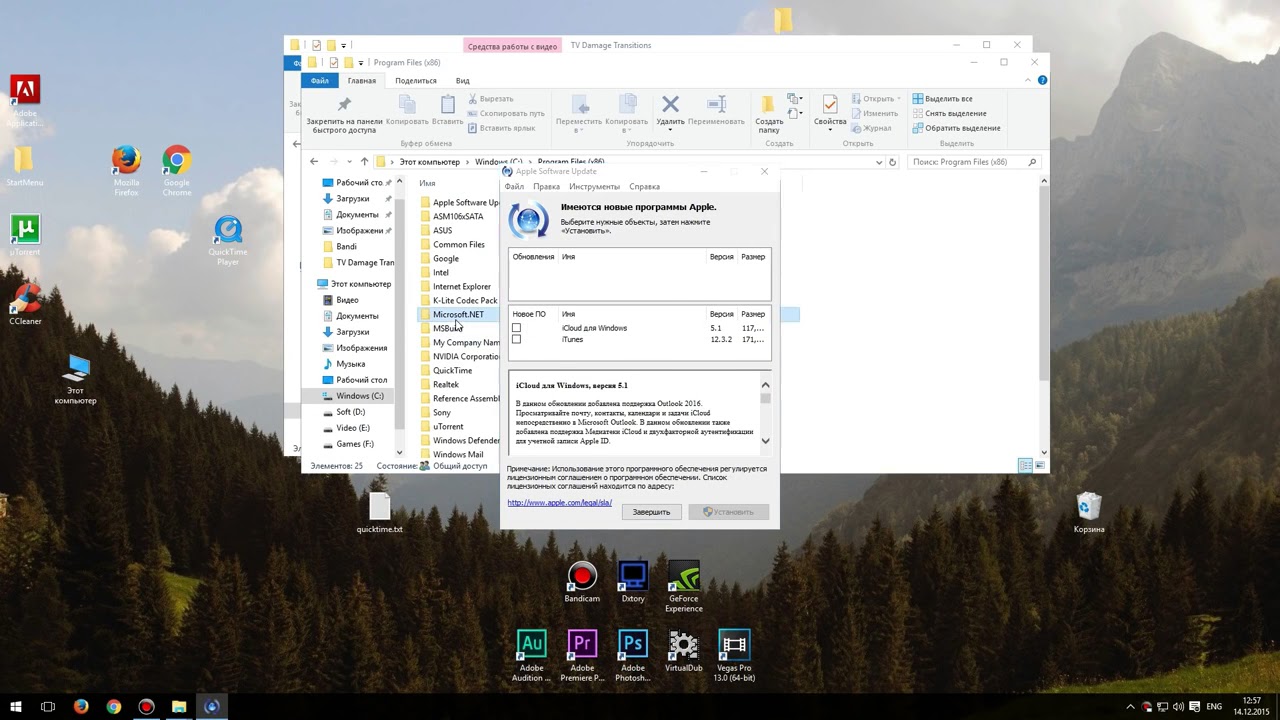Open the Удалить dropdown arrow

click(x=671, y=130)
